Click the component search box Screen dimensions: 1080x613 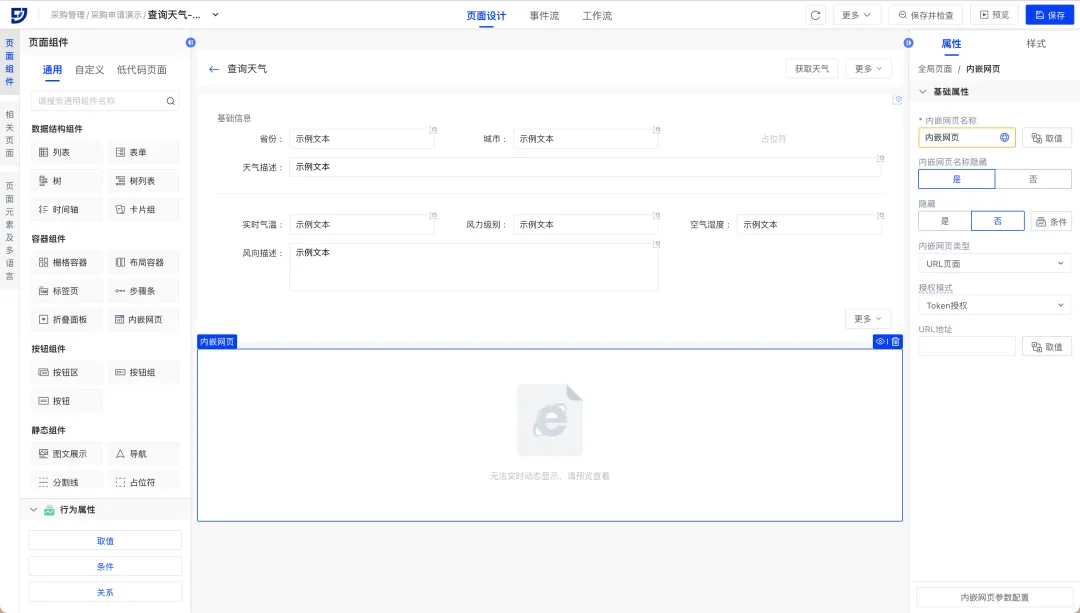coord(105,101)
